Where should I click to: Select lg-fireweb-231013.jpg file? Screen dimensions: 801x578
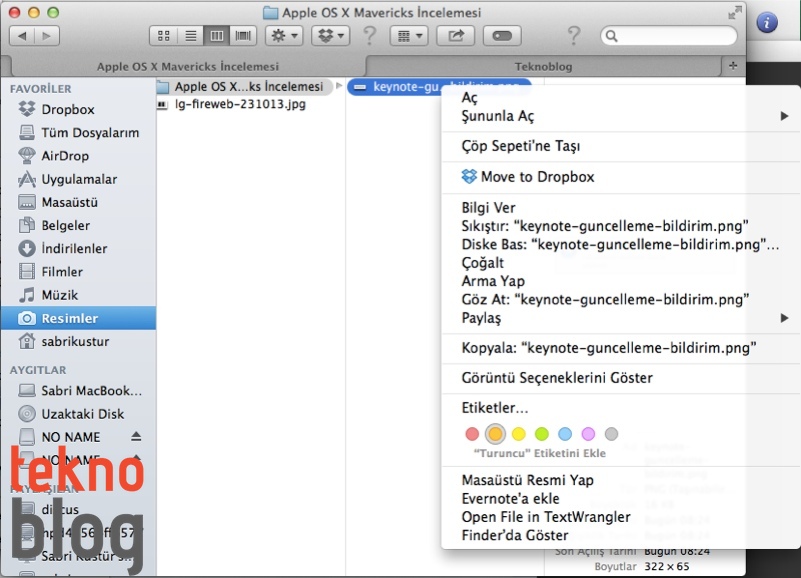click(241, 104)
